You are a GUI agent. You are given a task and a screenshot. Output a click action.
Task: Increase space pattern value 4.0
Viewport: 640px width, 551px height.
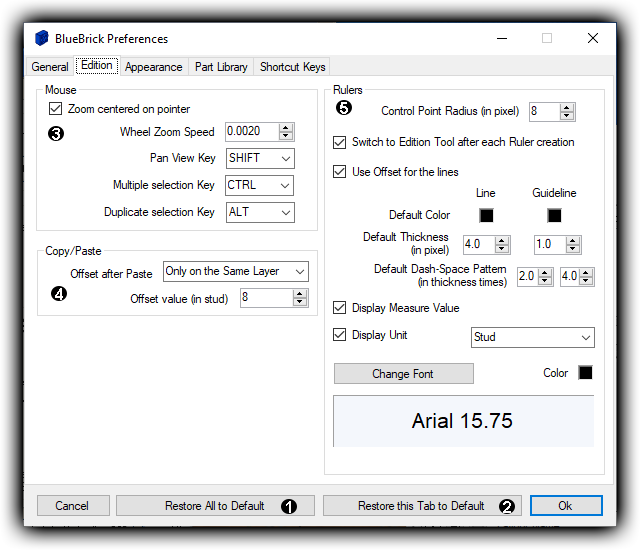[587, 273]
